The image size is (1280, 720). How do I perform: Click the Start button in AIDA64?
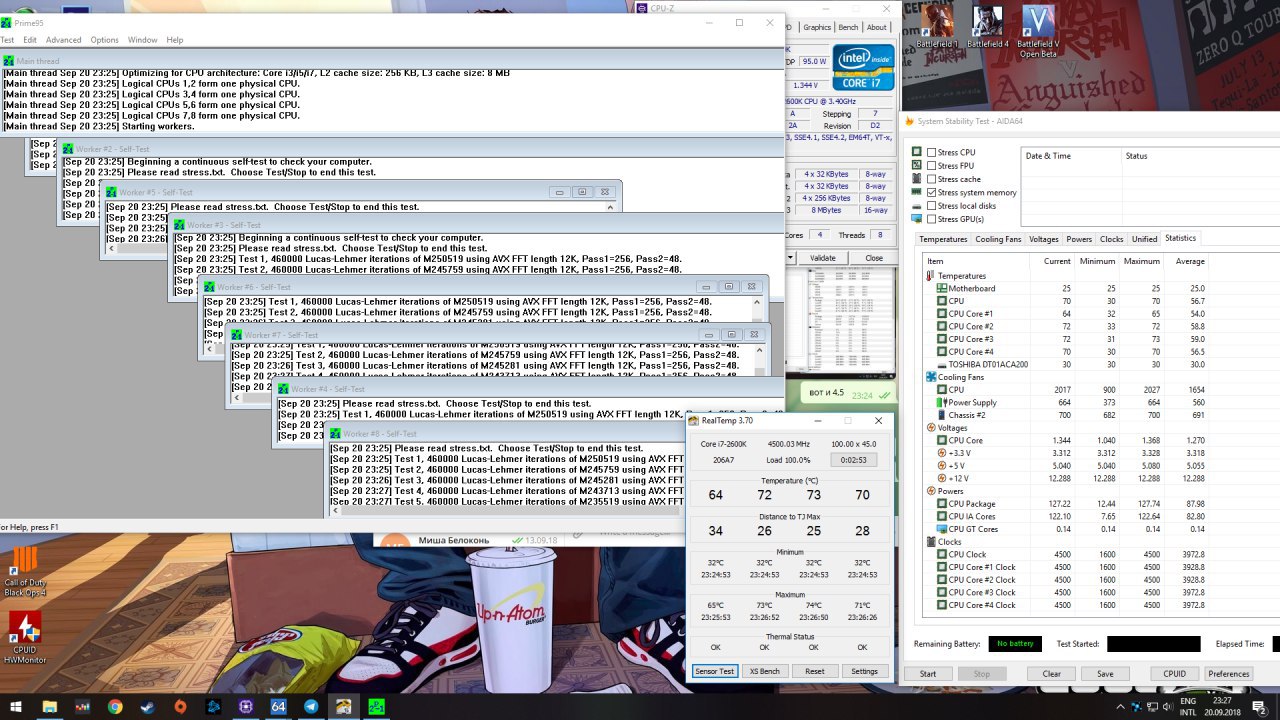[928, 674]
